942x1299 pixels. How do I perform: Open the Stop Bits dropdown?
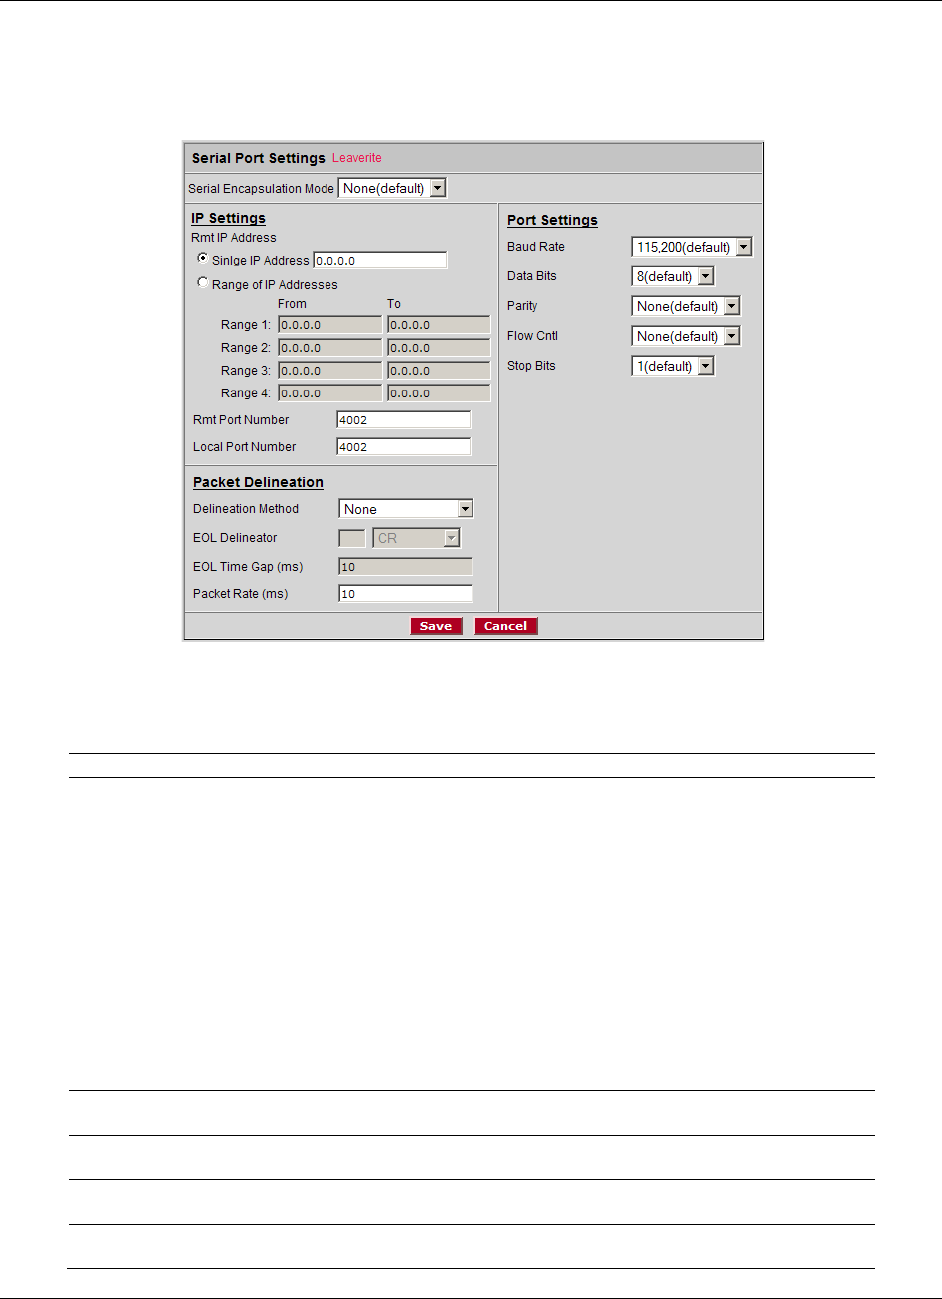[673, 366]
